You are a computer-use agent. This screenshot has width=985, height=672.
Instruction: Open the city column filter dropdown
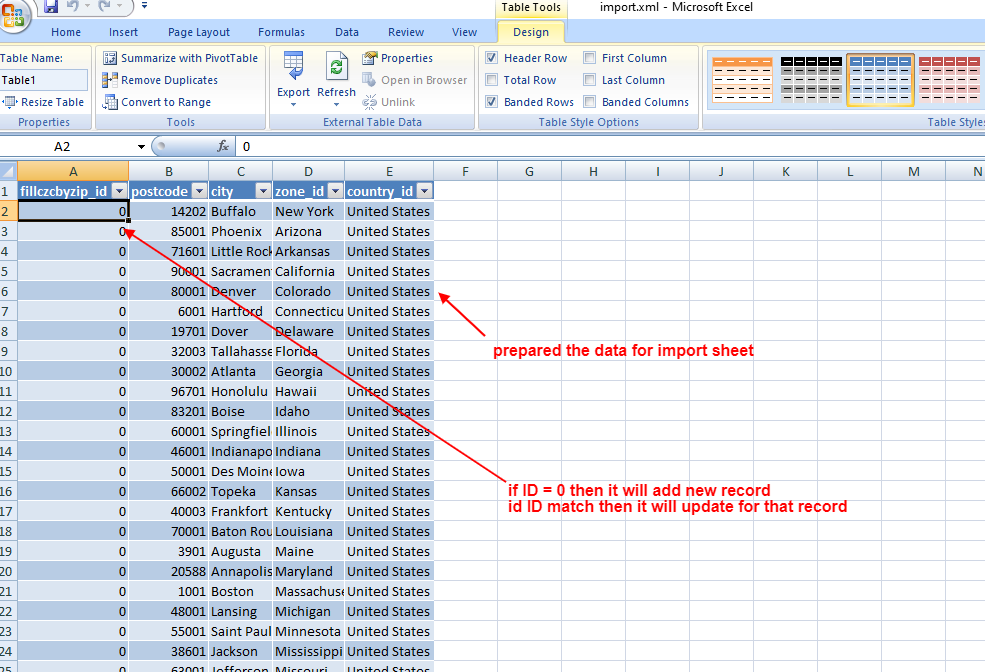263,191
